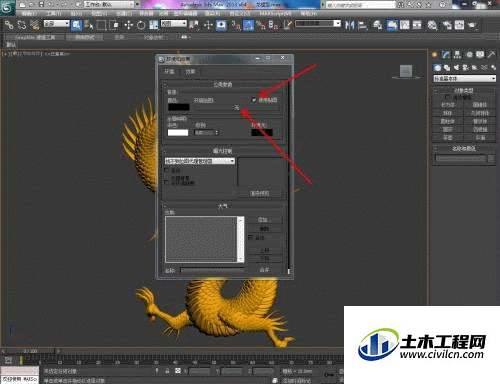Toggle the Angle Snap icon
Screen dimensions: 500x384
click(248, 25)
